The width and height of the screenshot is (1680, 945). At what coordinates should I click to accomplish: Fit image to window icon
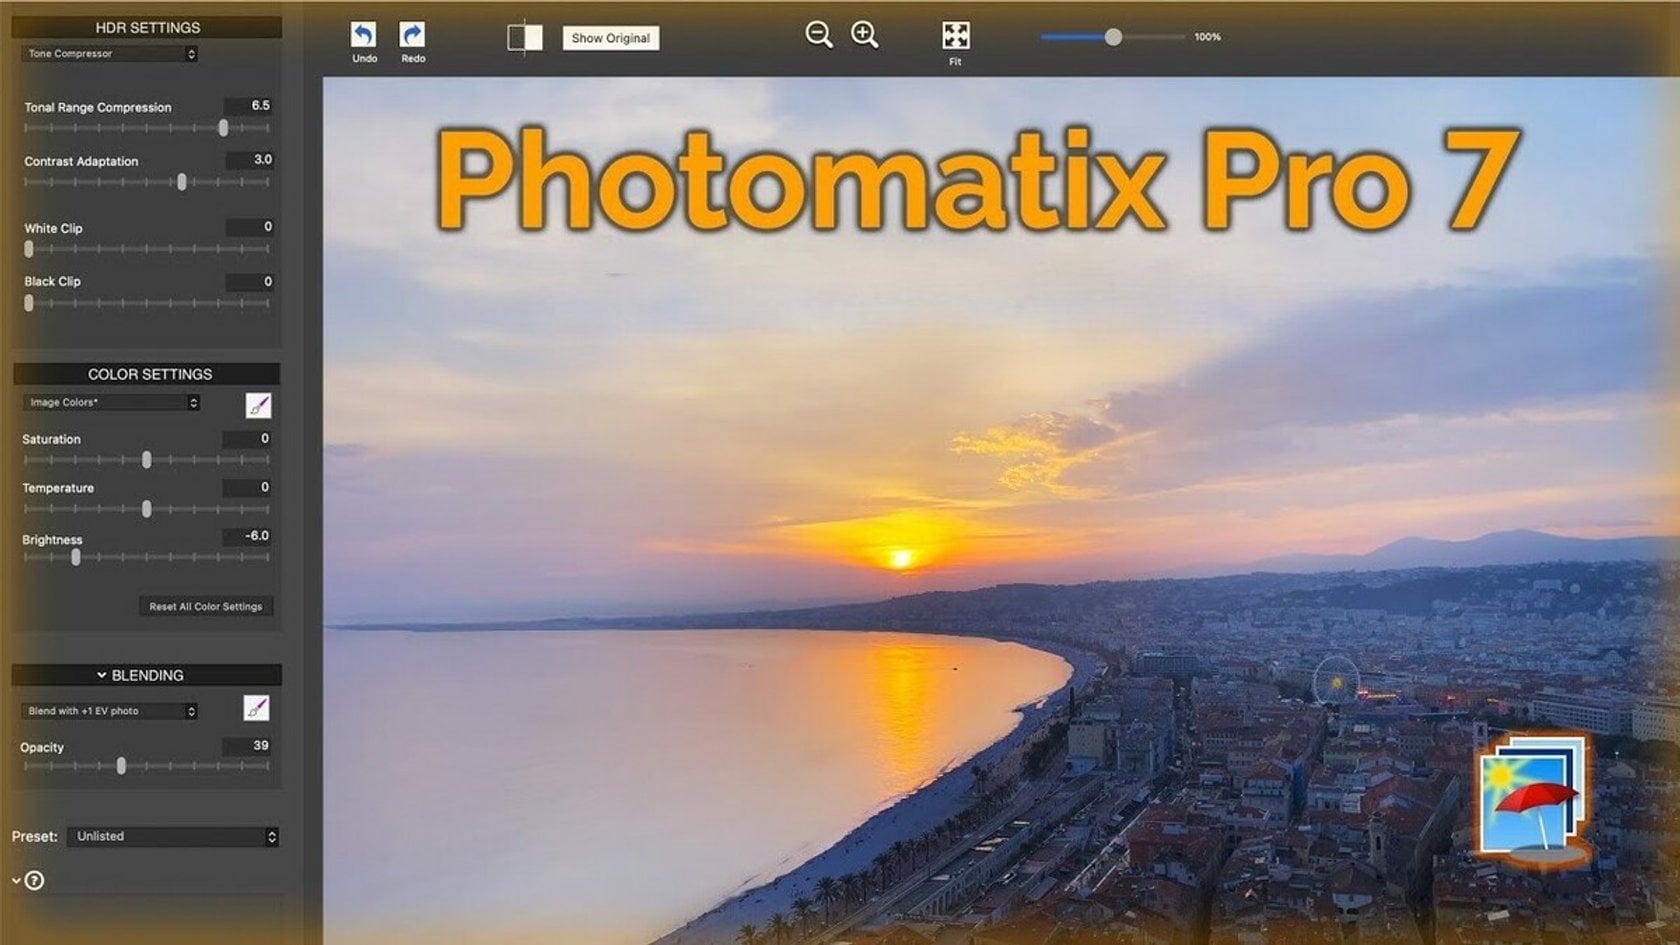(955, 36)
